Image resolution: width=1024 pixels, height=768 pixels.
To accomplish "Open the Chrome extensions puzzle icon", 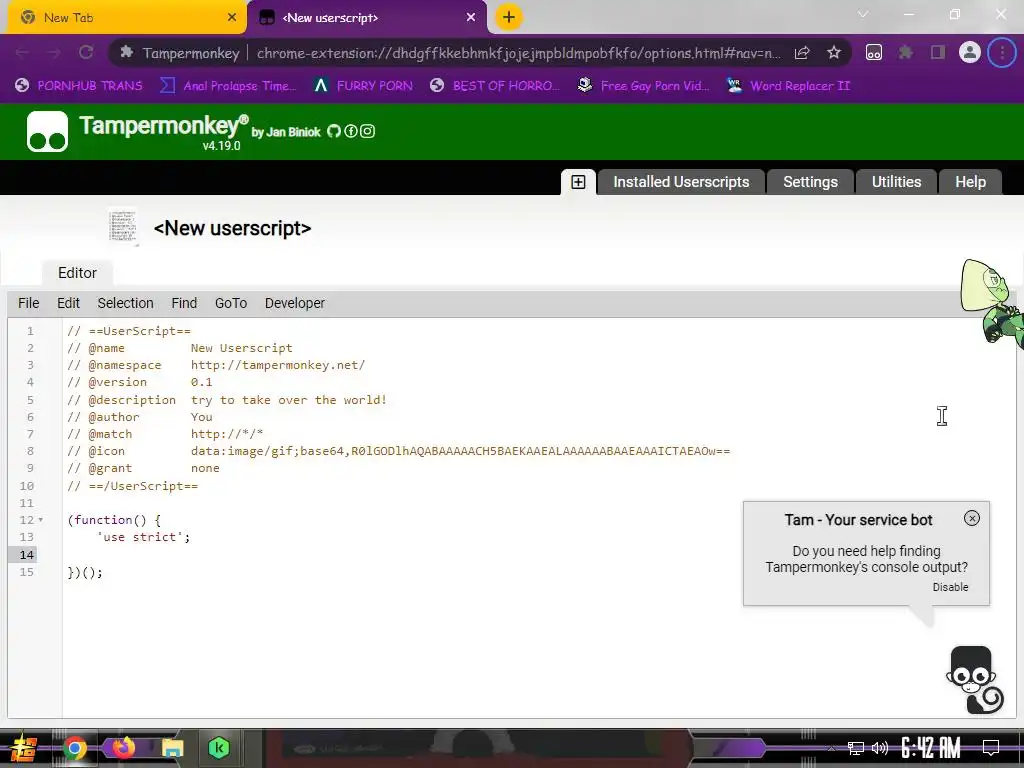I will click(x=905, y=53).
